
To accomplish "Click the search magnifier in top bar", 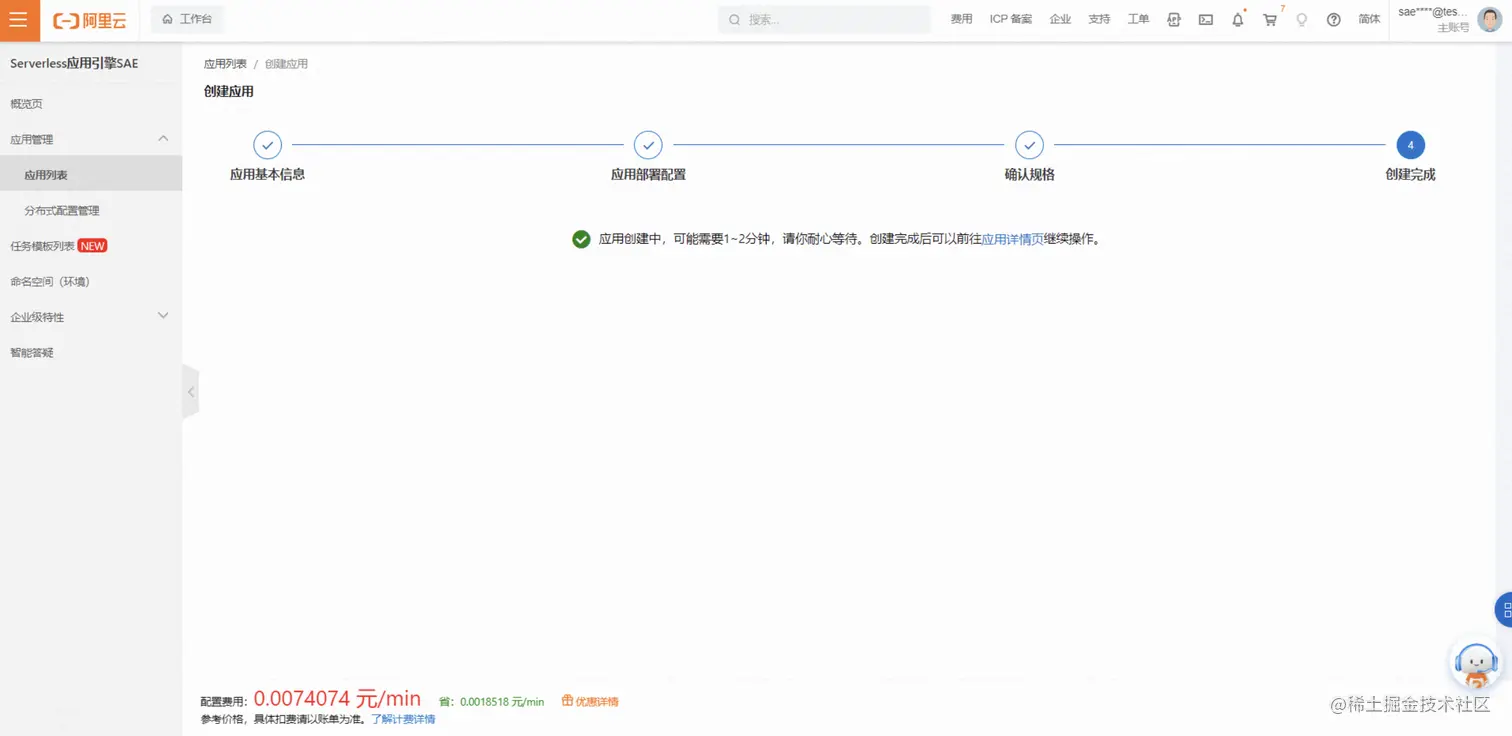I will coord(735,19).
